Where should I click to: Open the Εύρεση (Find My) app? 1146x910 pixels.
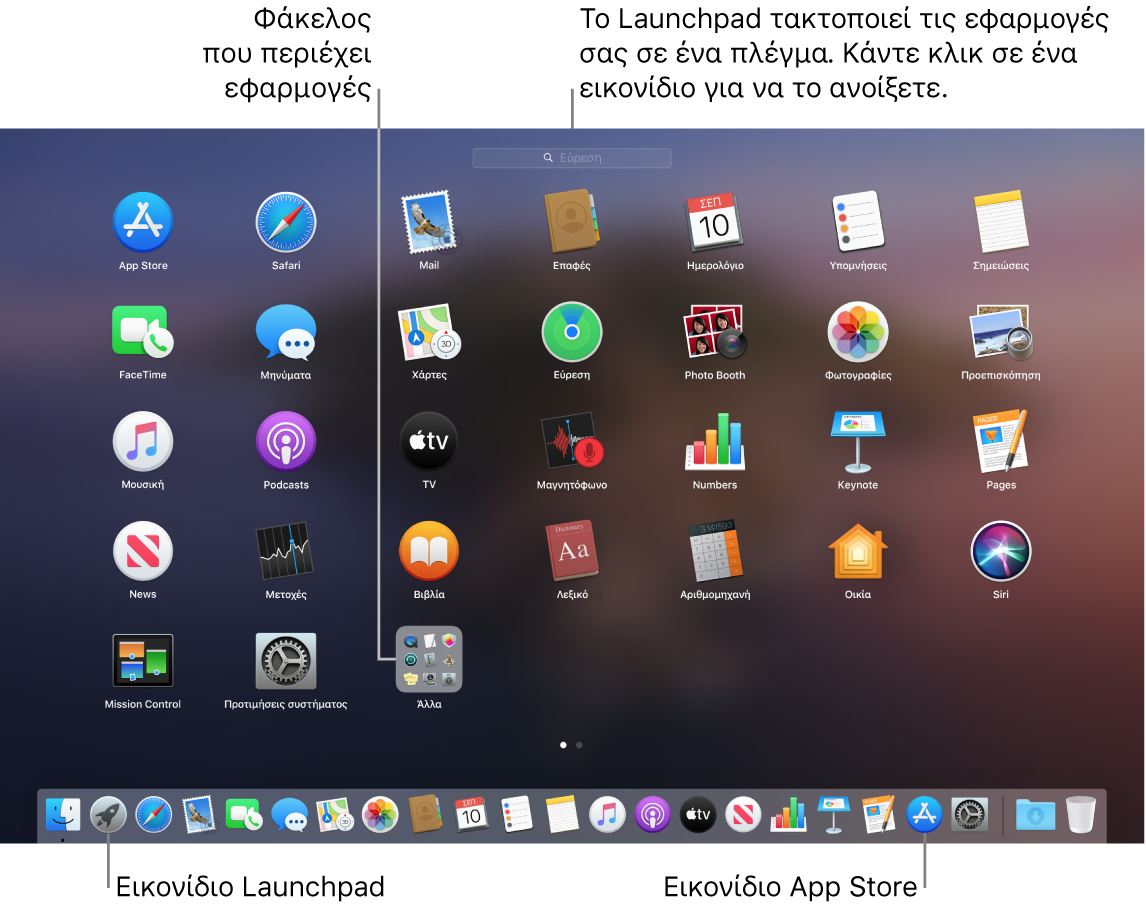pos(571,333)
